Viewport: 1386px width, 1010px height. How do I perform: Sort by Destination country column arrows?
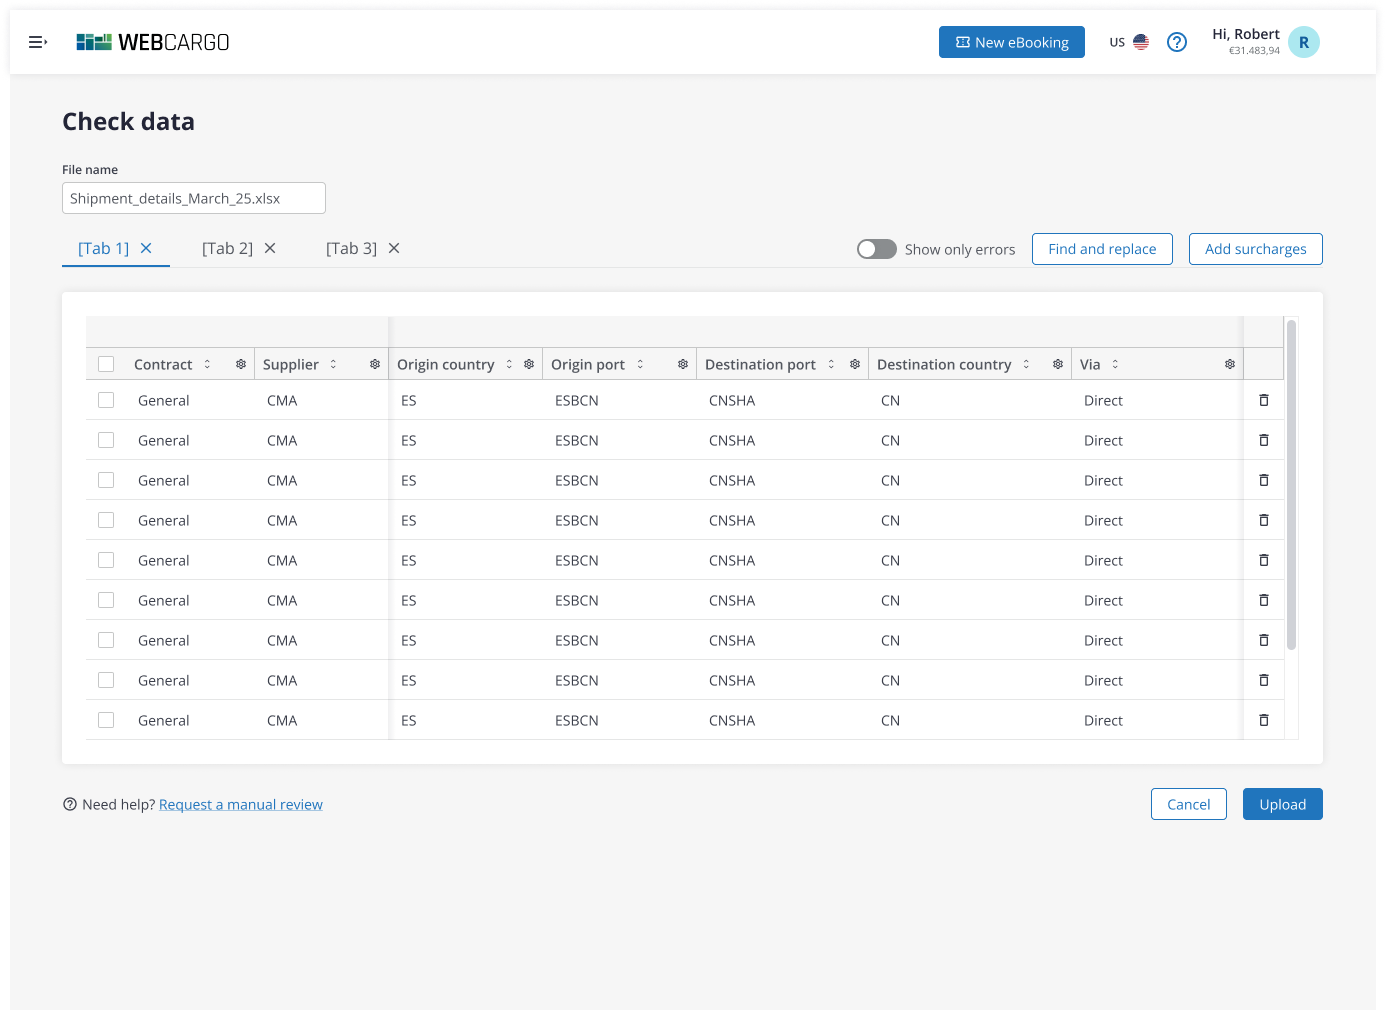[x=1026, y=364]
